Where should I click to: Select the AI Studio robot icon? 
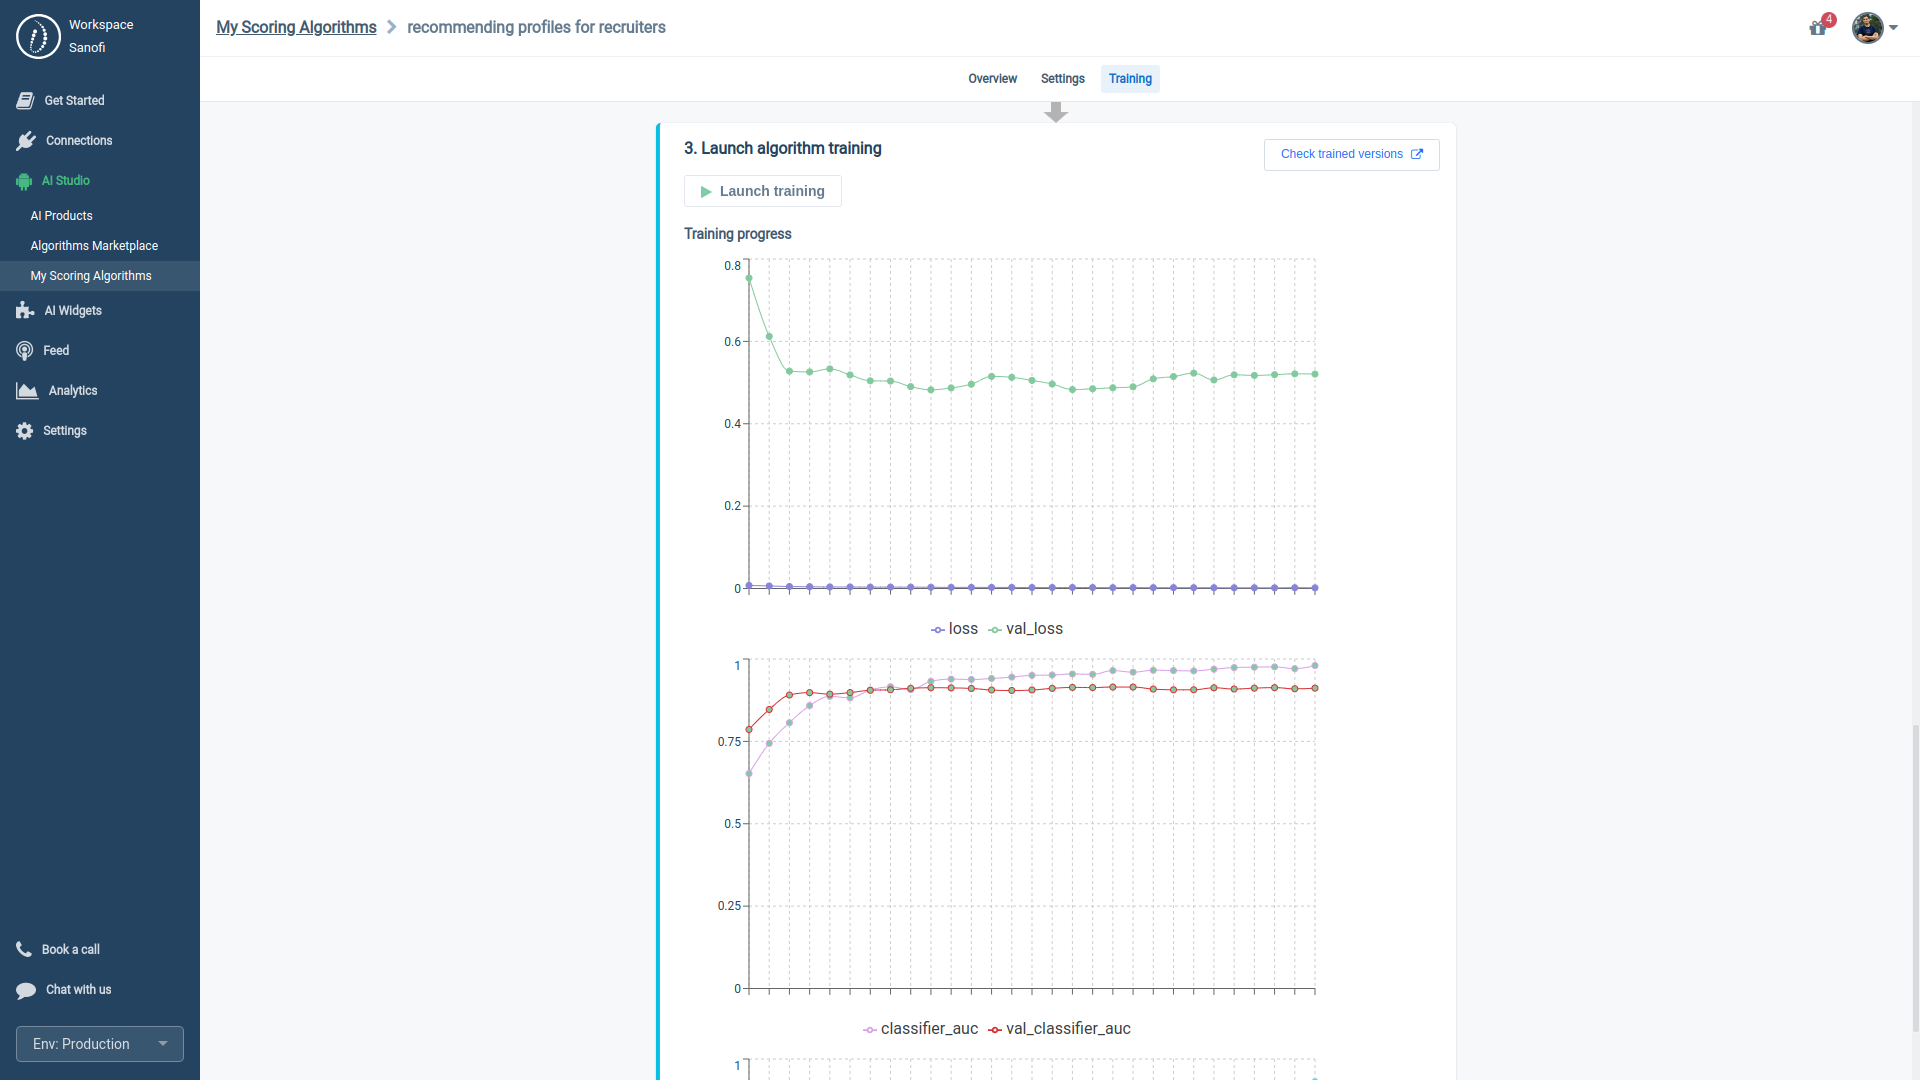coord(22,181)
